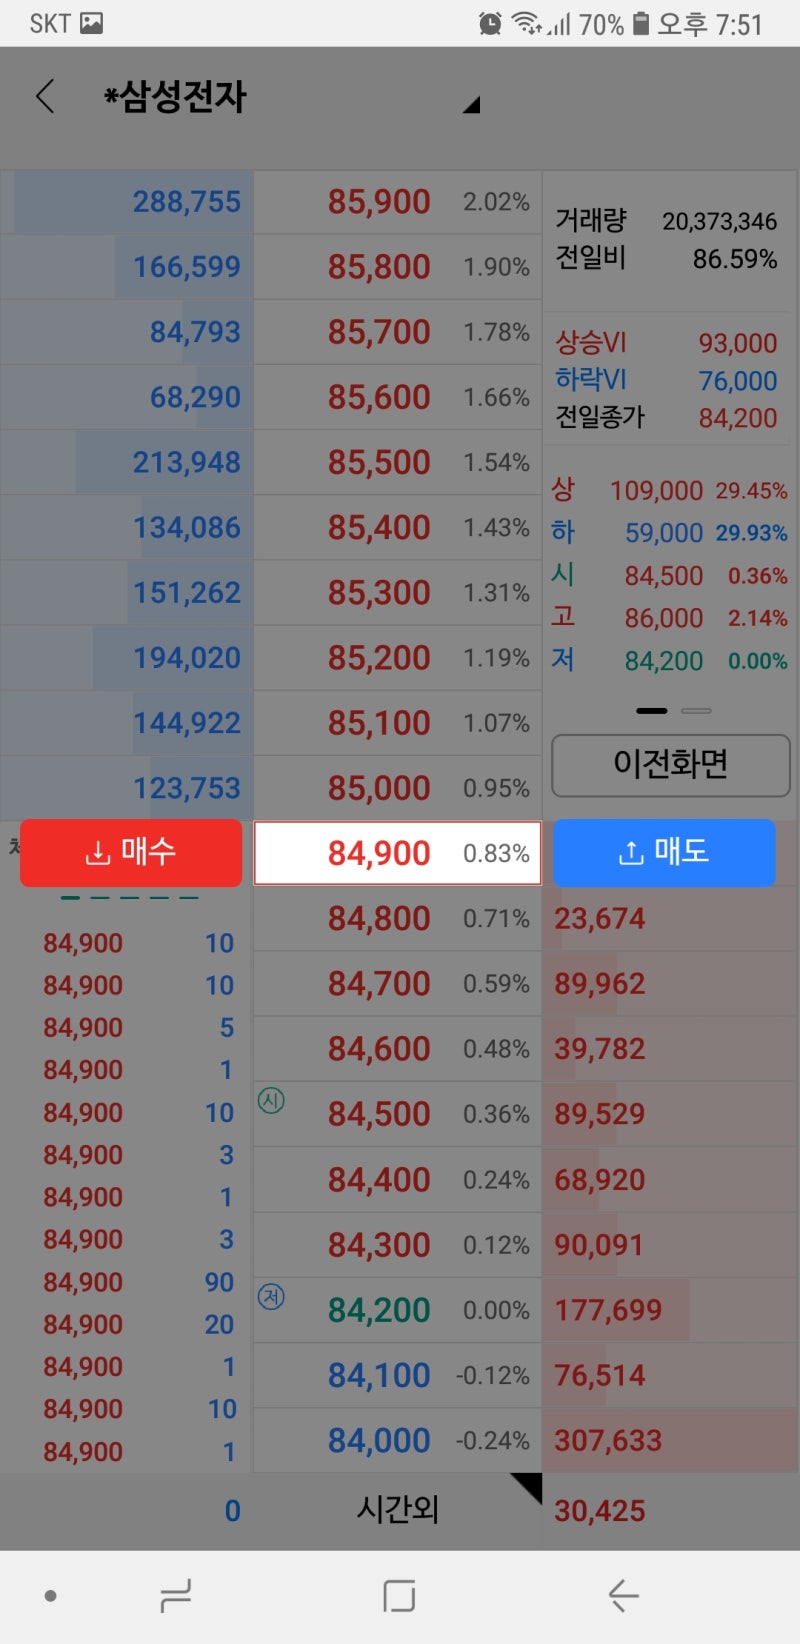800x1644 pixels.
Task: Open the stock selector triangle beside 삼성전자
Action: click(x=472, y=104)
